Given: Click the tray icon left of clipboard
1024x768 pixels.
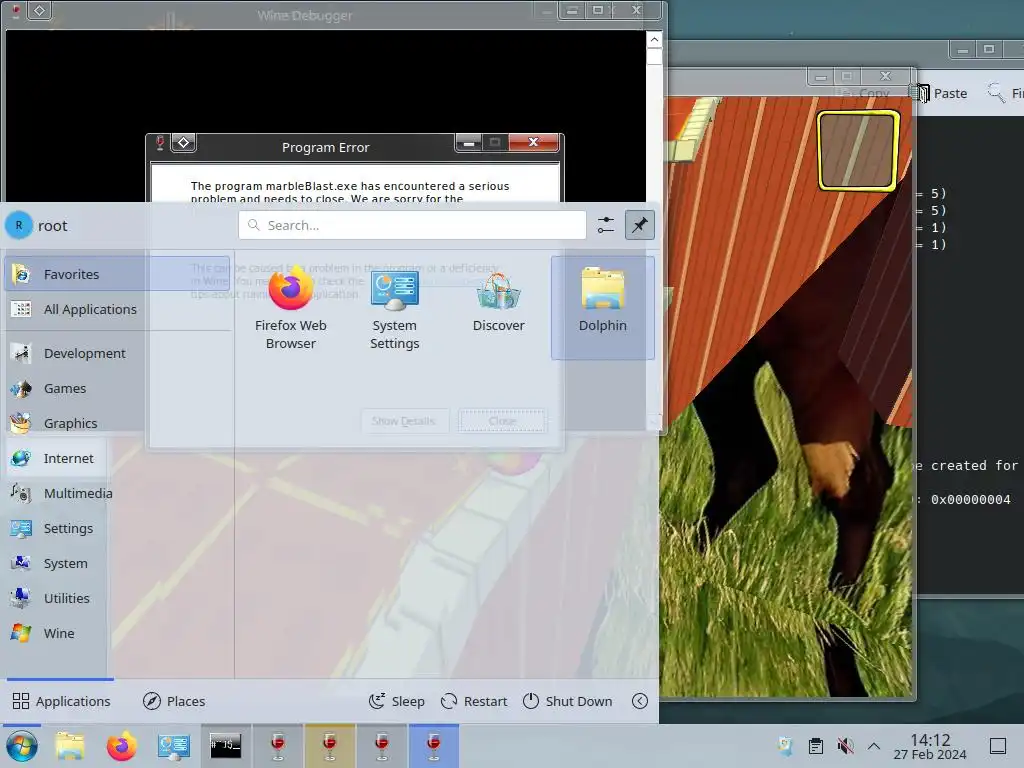Looking at the screenshot, I should [x=786, y=746].
